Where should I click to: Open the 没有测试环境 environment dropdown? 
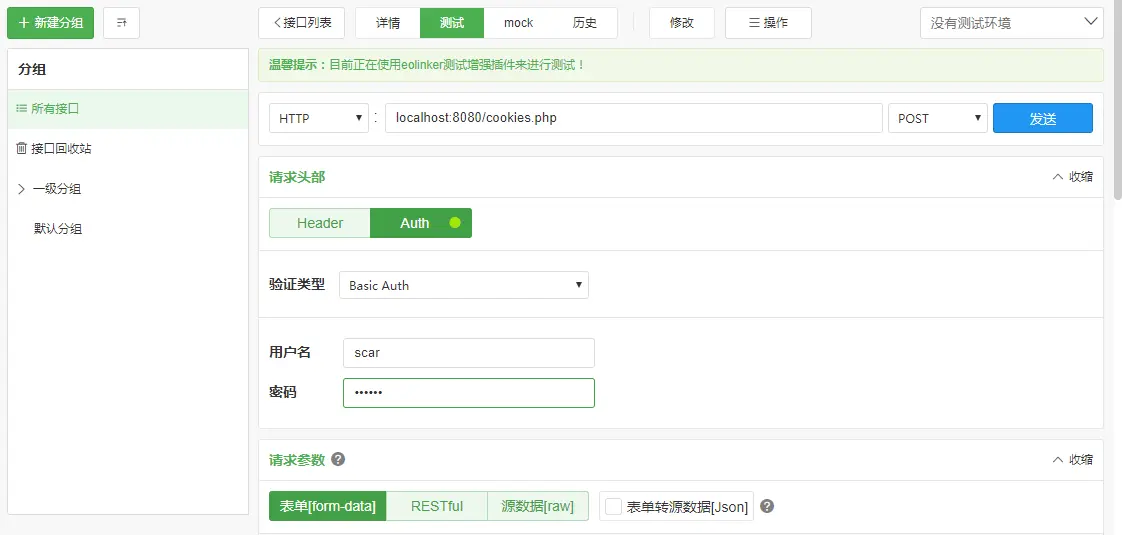tap(1012, 23)
